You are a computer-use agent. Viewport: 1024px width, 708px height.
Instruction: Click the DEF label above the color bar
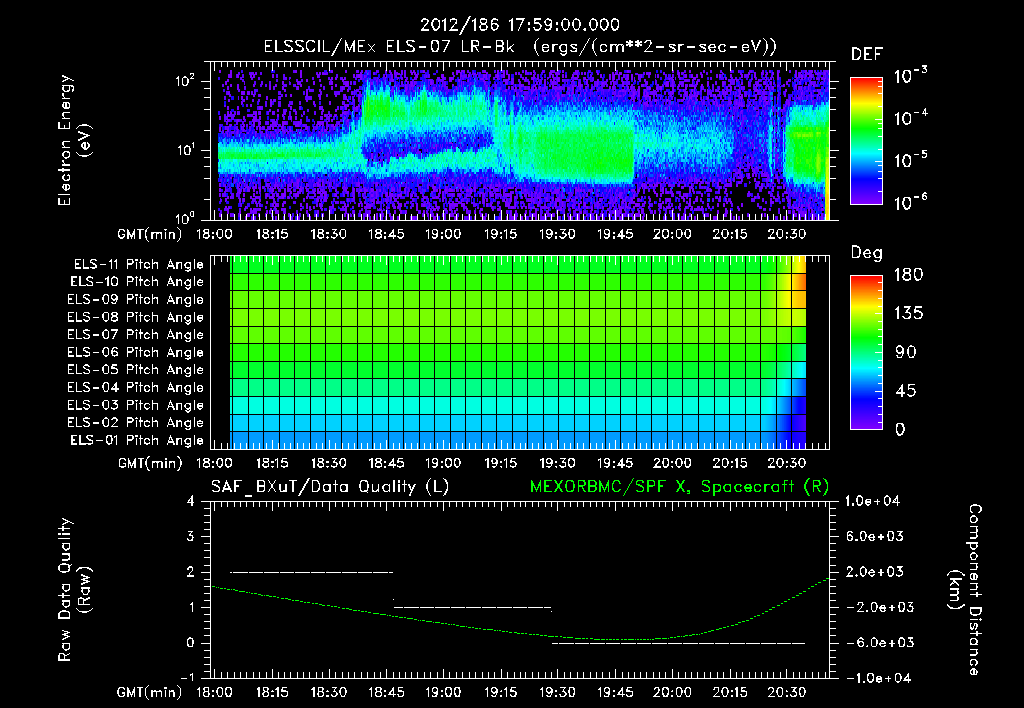[x=867, y=55]
